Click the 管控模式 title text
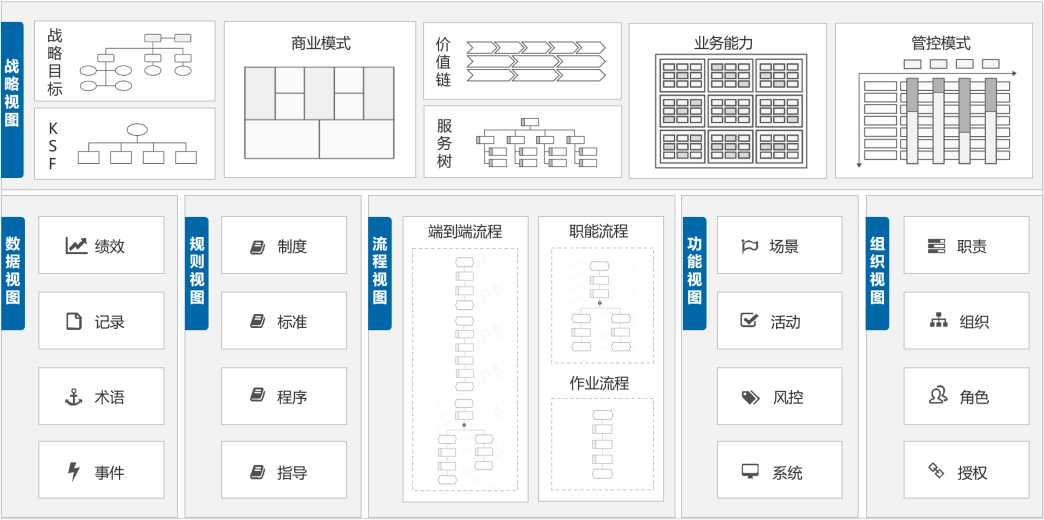Screen dimensions: 1044x520 [941, 43]
